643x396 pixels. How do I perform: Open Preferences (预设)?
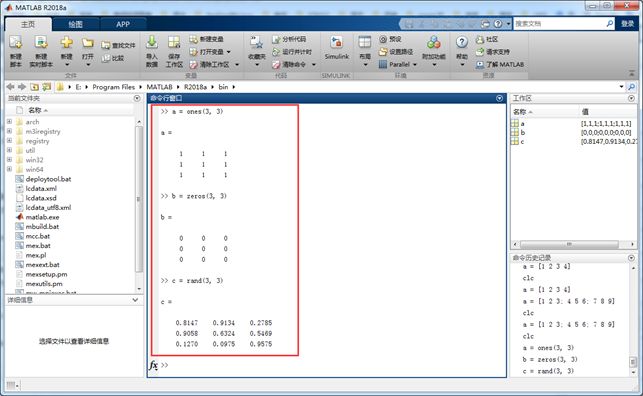(x=390, y=39)
